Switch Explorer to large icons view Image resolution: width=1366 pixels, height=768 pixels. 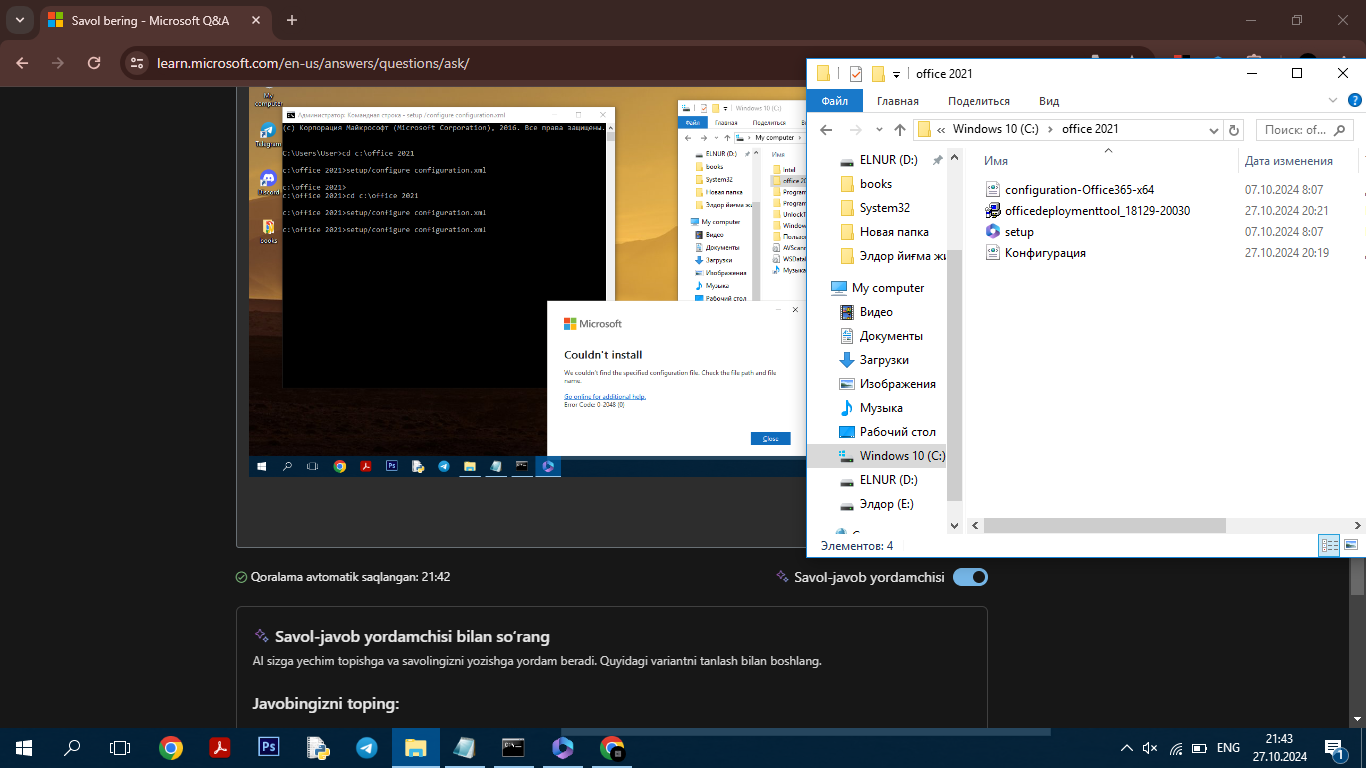pos(1351,545)
